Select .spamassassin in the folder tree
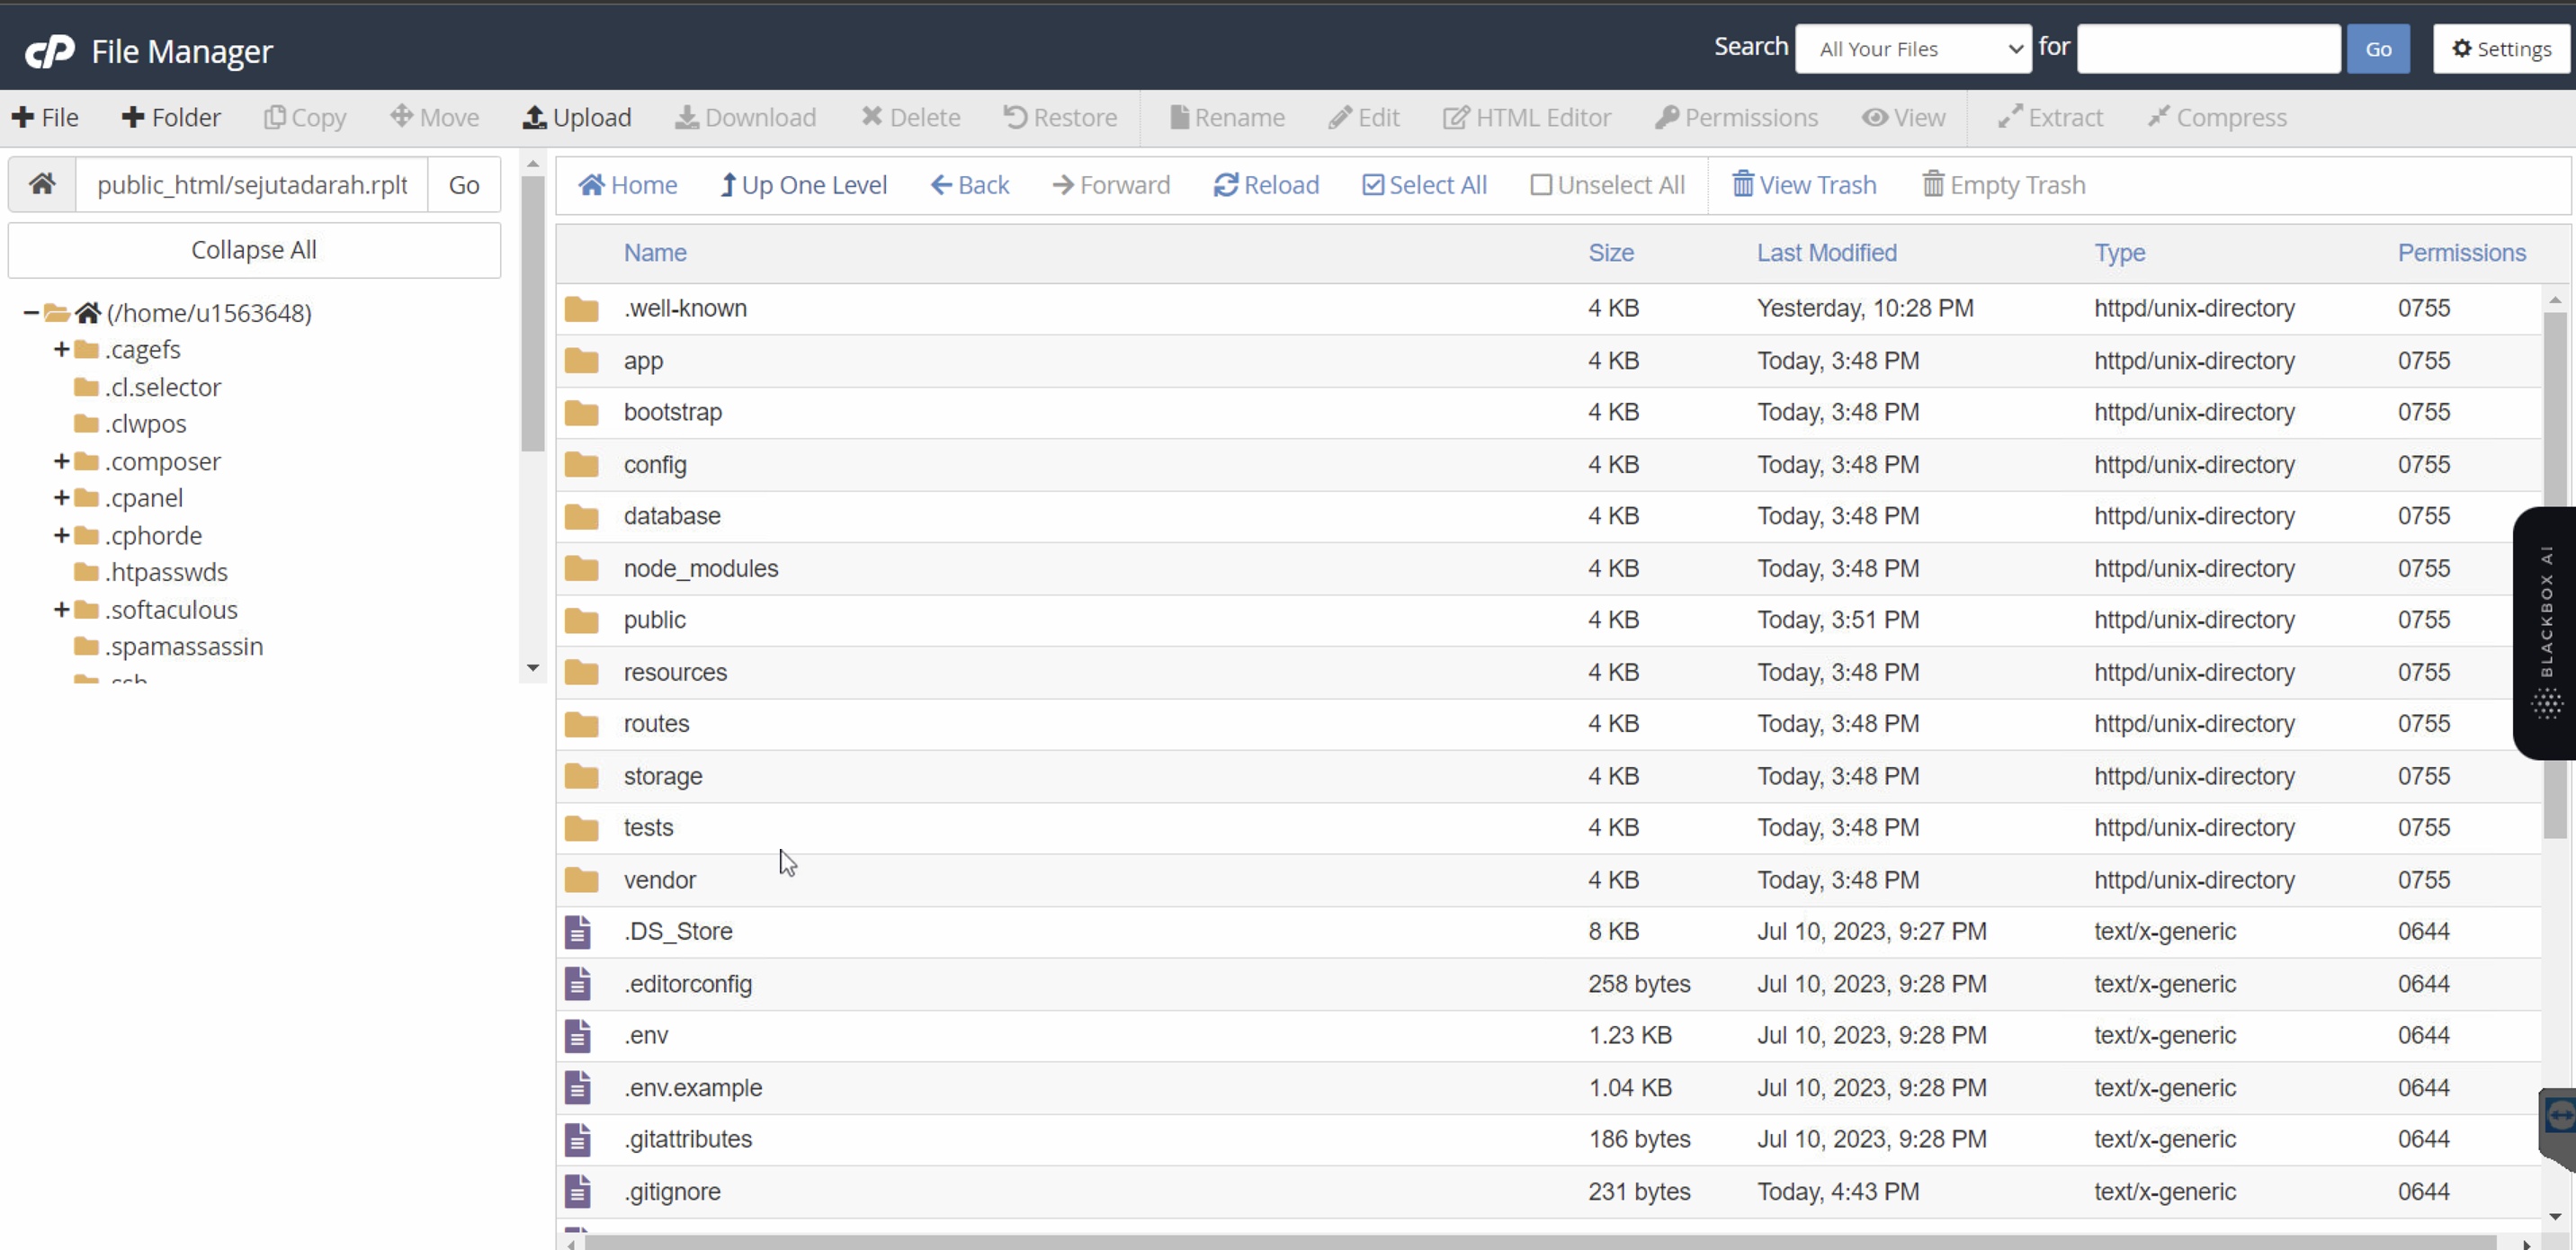 coord(184,646)
